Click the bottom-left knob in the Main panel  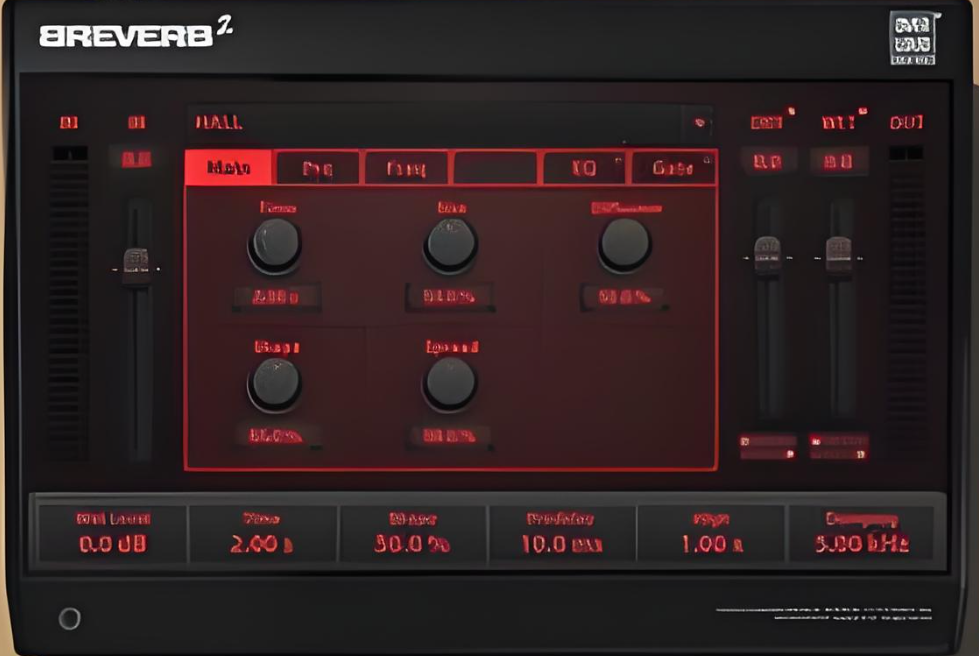pos(275,384)
